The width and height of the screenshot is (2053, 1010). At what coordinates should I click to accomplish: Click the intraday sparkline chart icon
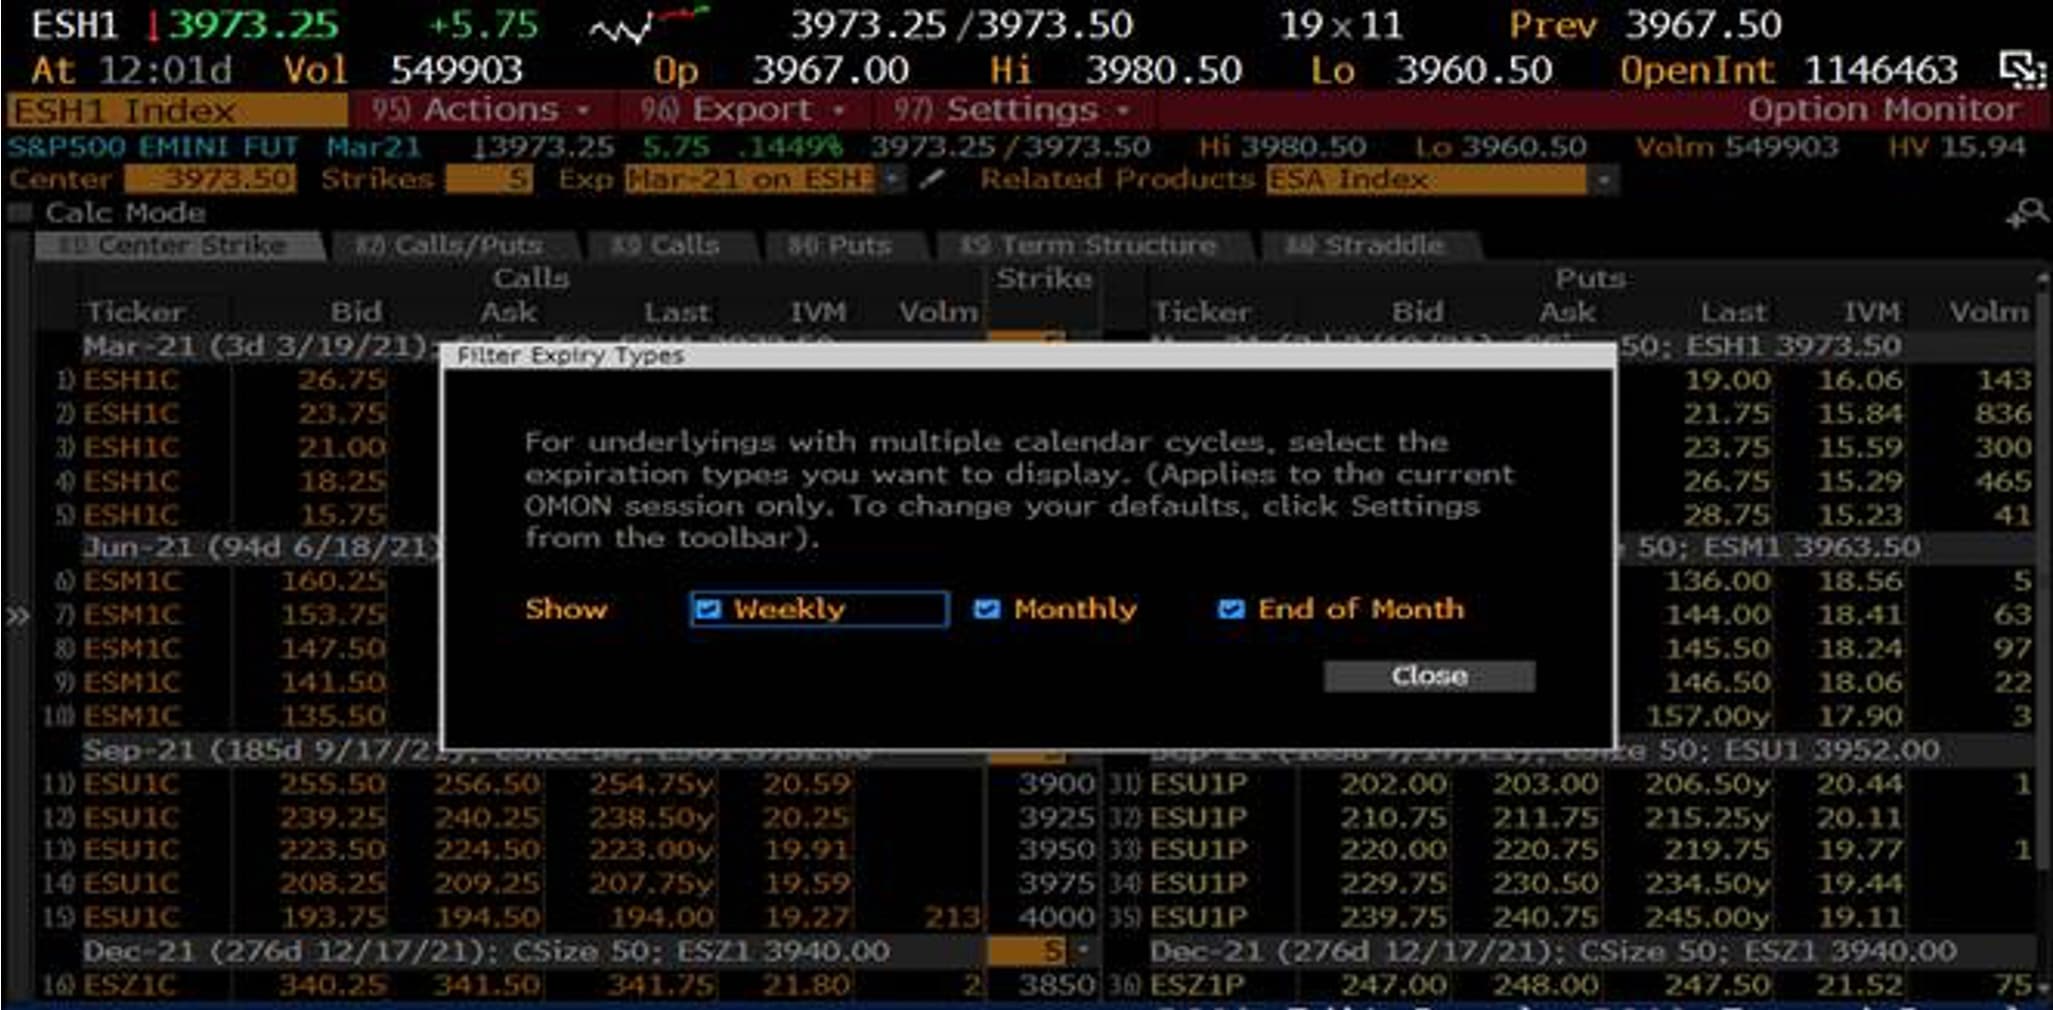[648, 25]
